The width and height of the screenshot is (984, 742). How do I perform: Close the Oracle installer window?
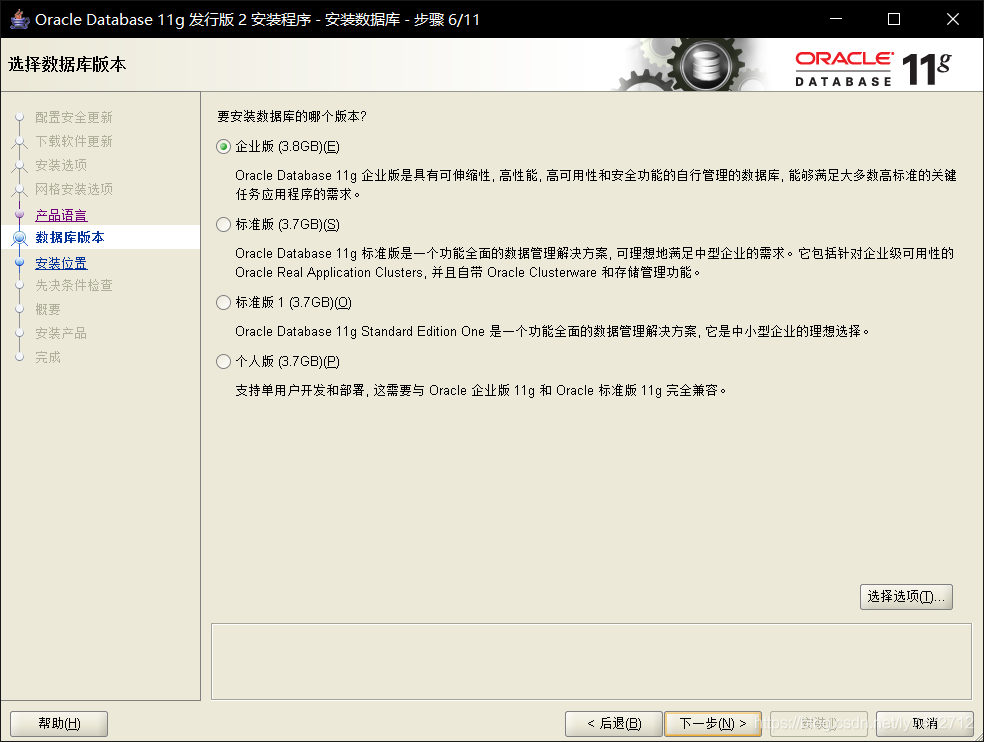click(x=953, y=19)
